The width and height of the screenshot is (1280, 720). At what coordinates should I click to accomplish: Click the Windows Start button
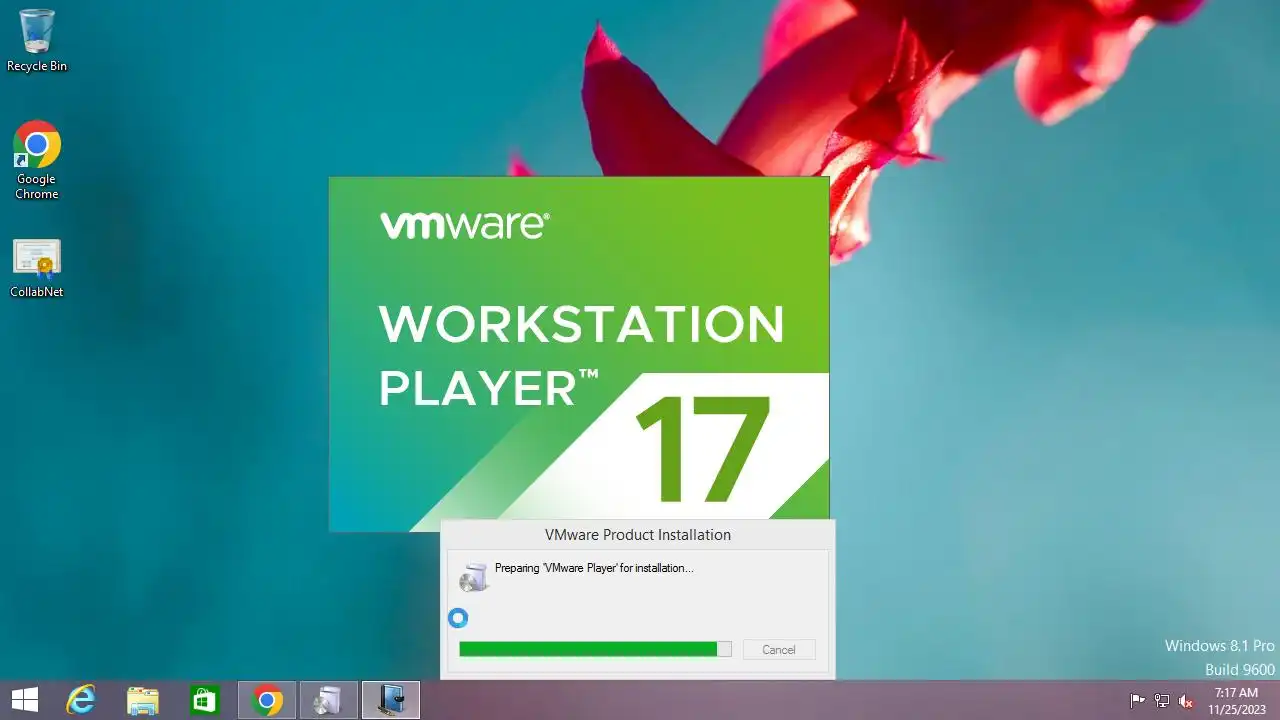(x=25, y=700)
